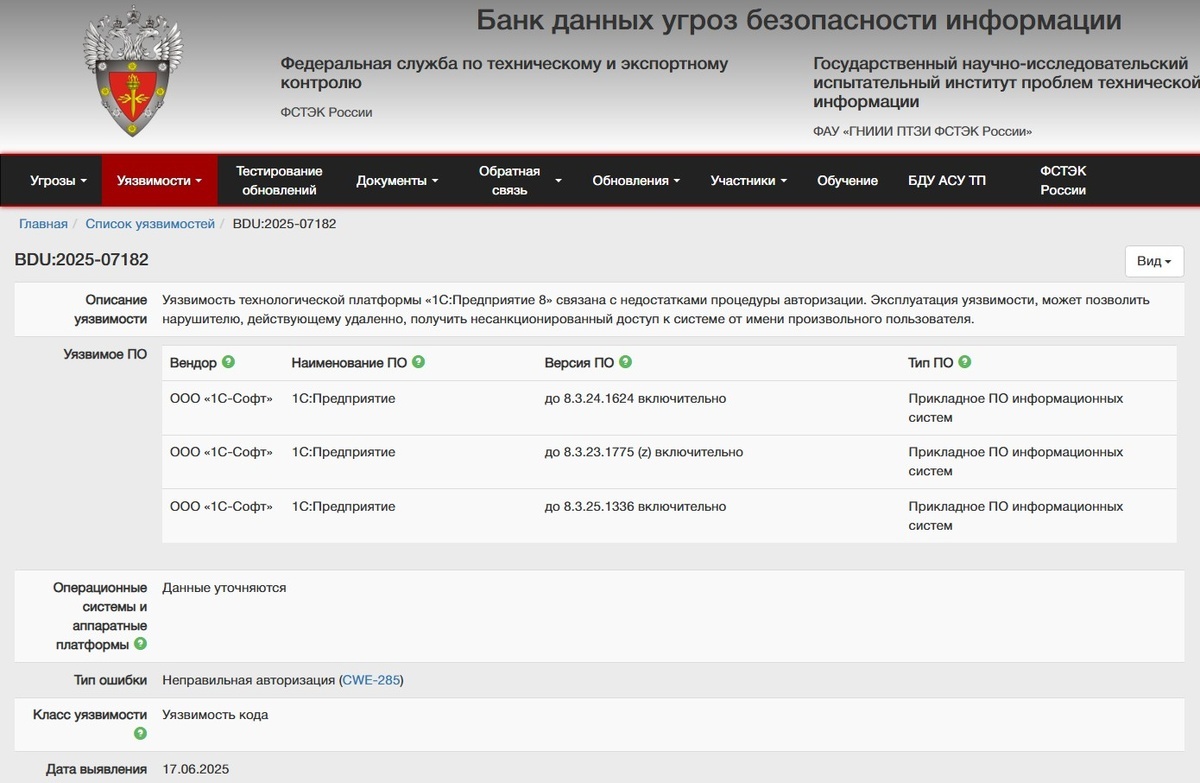Viewport: 1200px width, 783px height.
Task: Open the Вид dropdown button
Action: (x=1154, y=261)
